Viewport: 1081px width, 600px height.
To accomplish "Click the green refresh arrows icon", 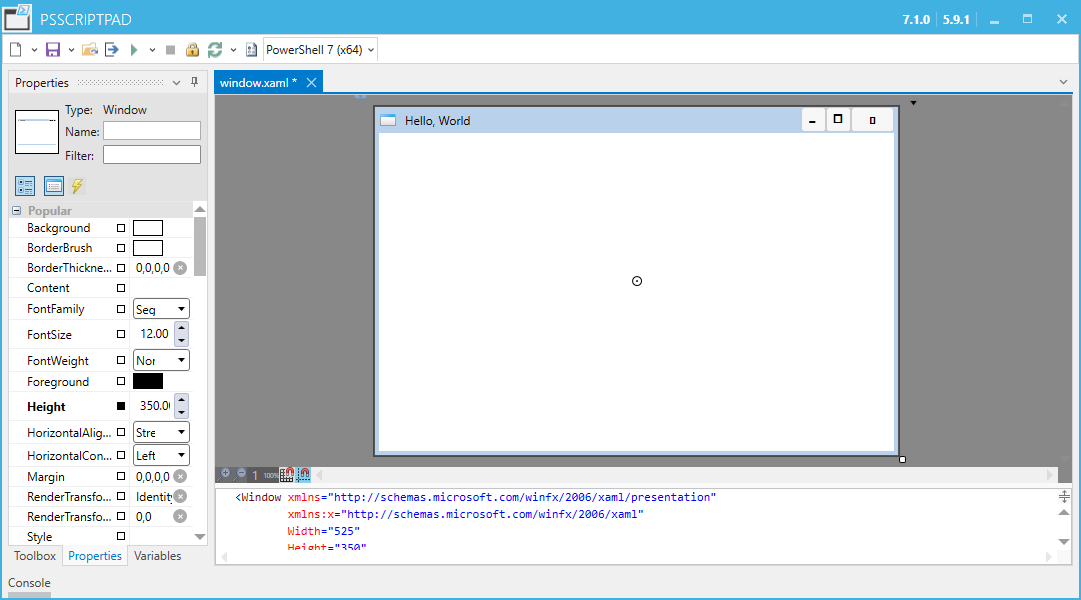I will pos(214,50).
